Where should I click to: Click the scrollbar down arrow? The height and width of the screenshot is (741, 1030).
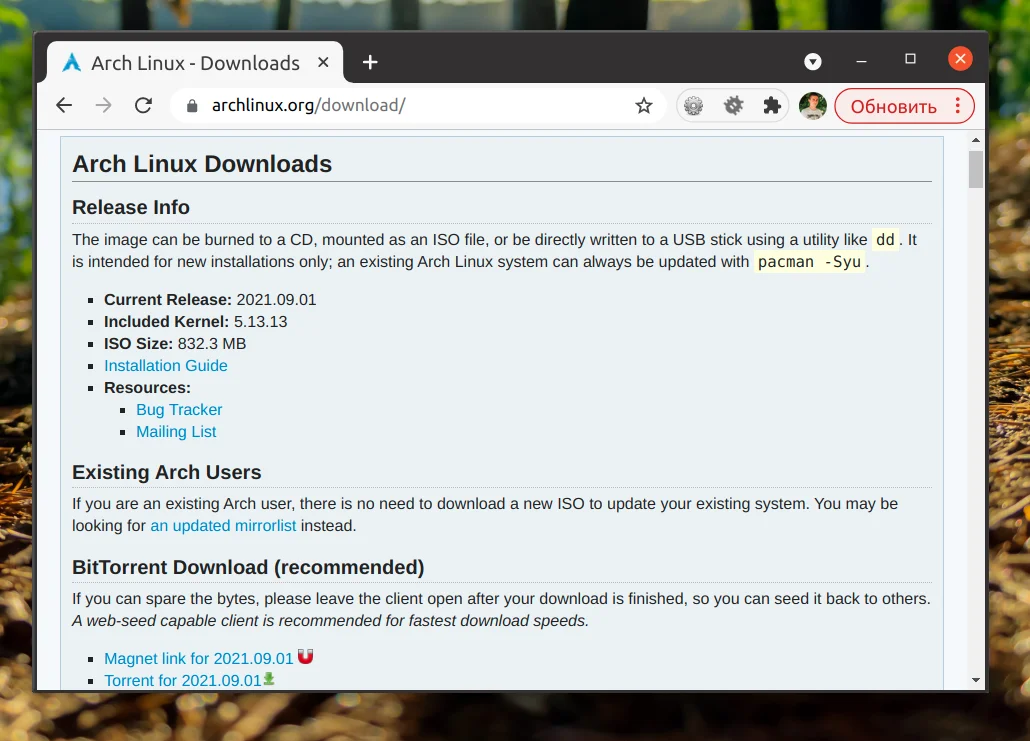tap(975, 681)
